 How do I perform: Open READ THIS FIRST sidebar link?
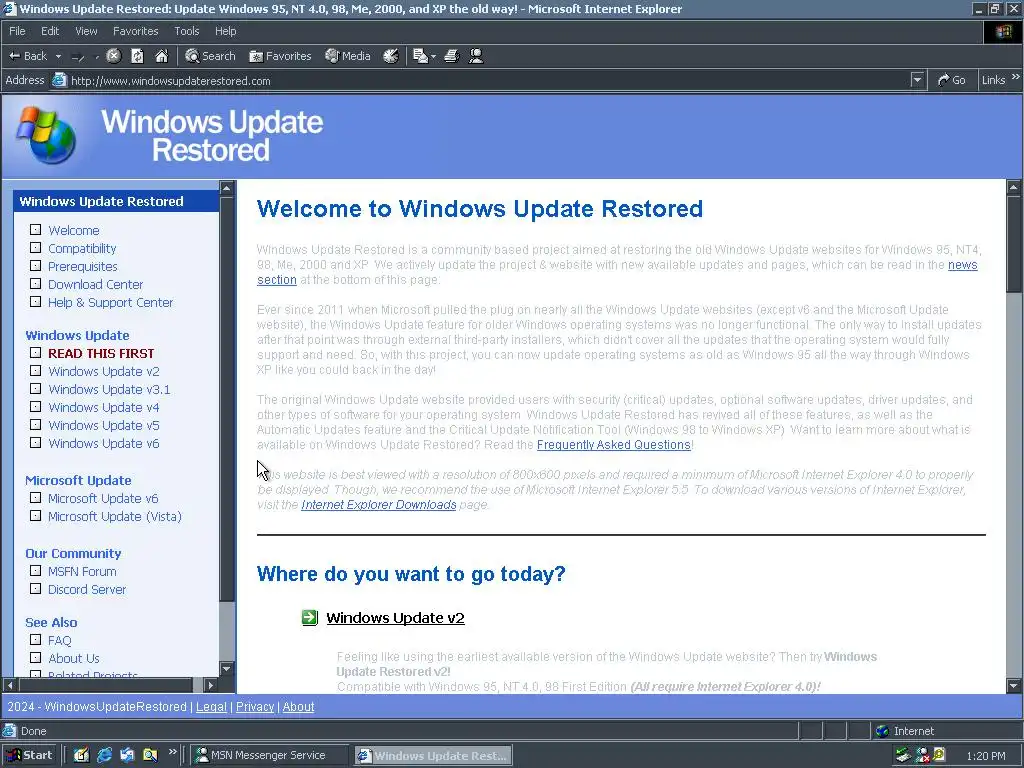click(101, 353)
